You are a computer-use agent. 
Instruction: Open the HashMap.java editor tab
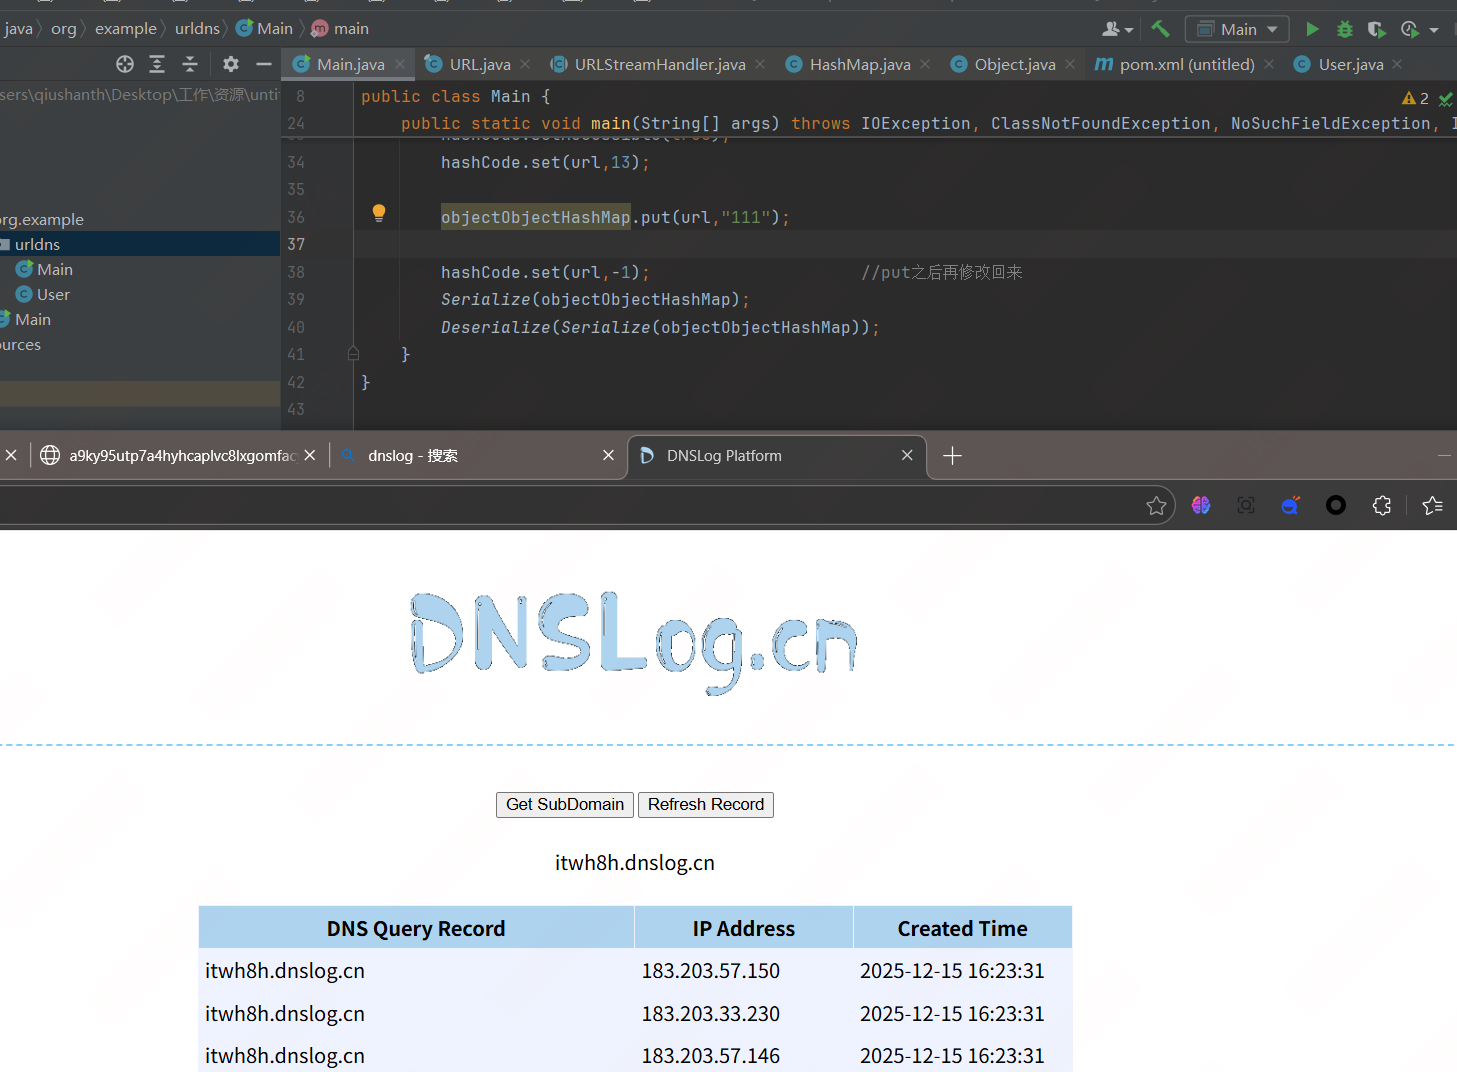coord(859,64)
